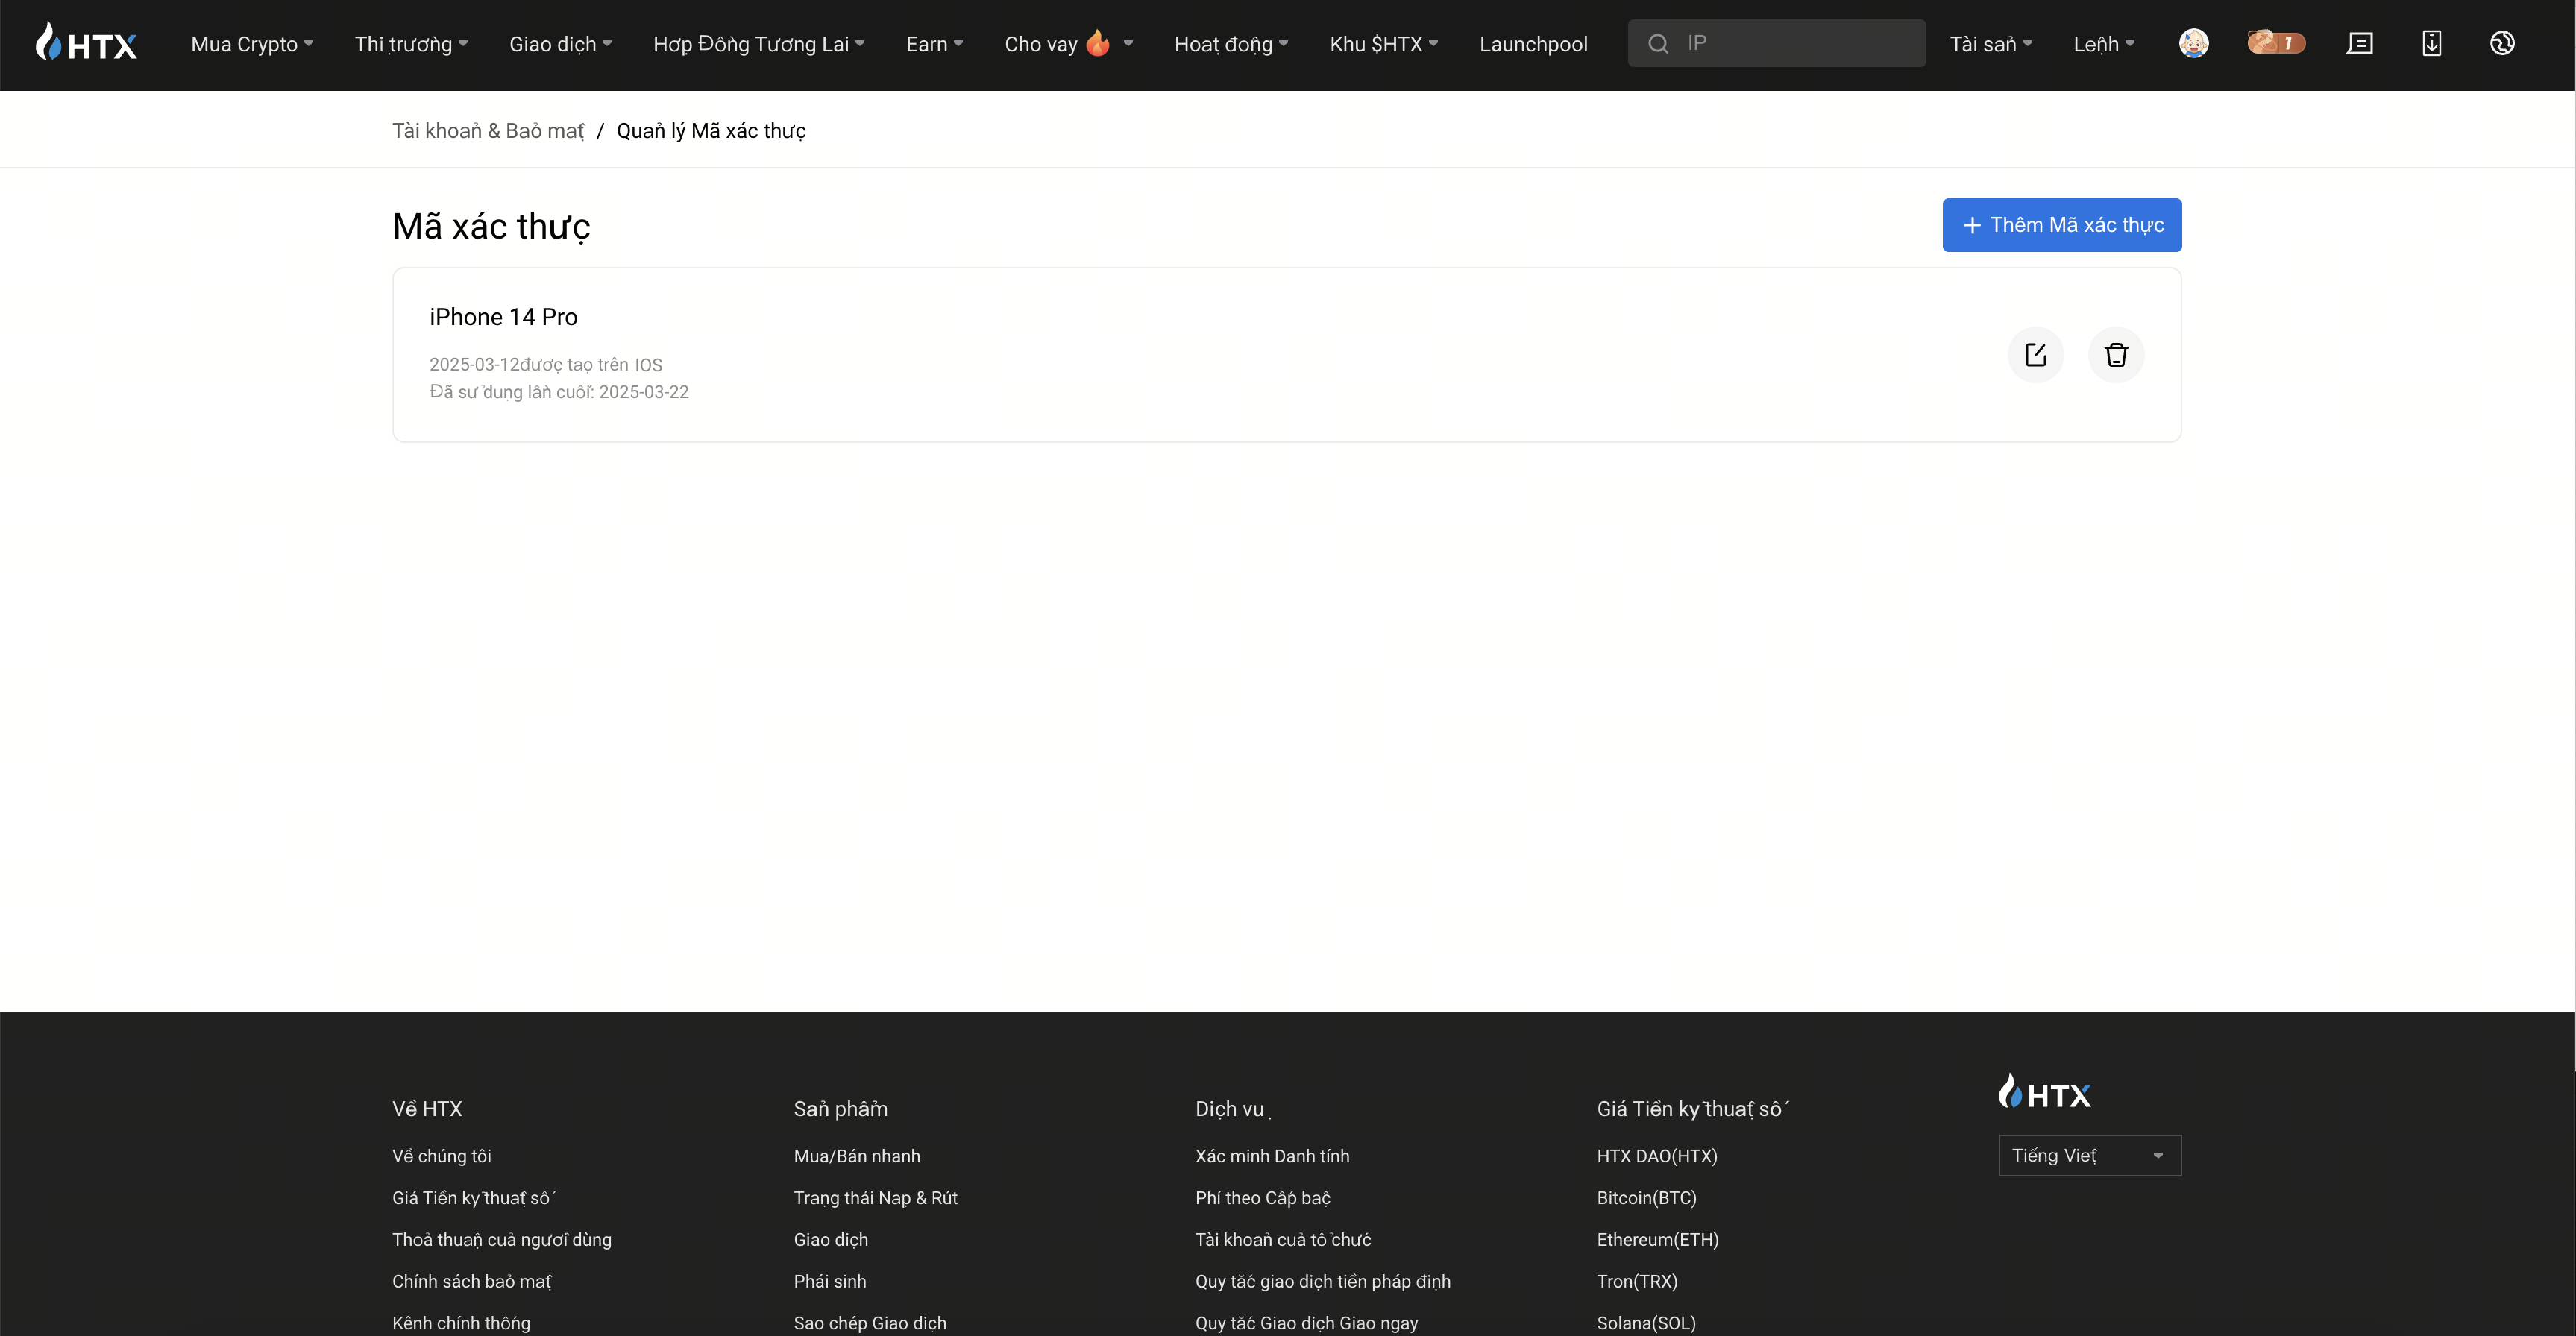Open the user avatar profile icon
The width and height of the screenshot is (2576, 1336).
pyautogui.click(x=2193, y=43)
